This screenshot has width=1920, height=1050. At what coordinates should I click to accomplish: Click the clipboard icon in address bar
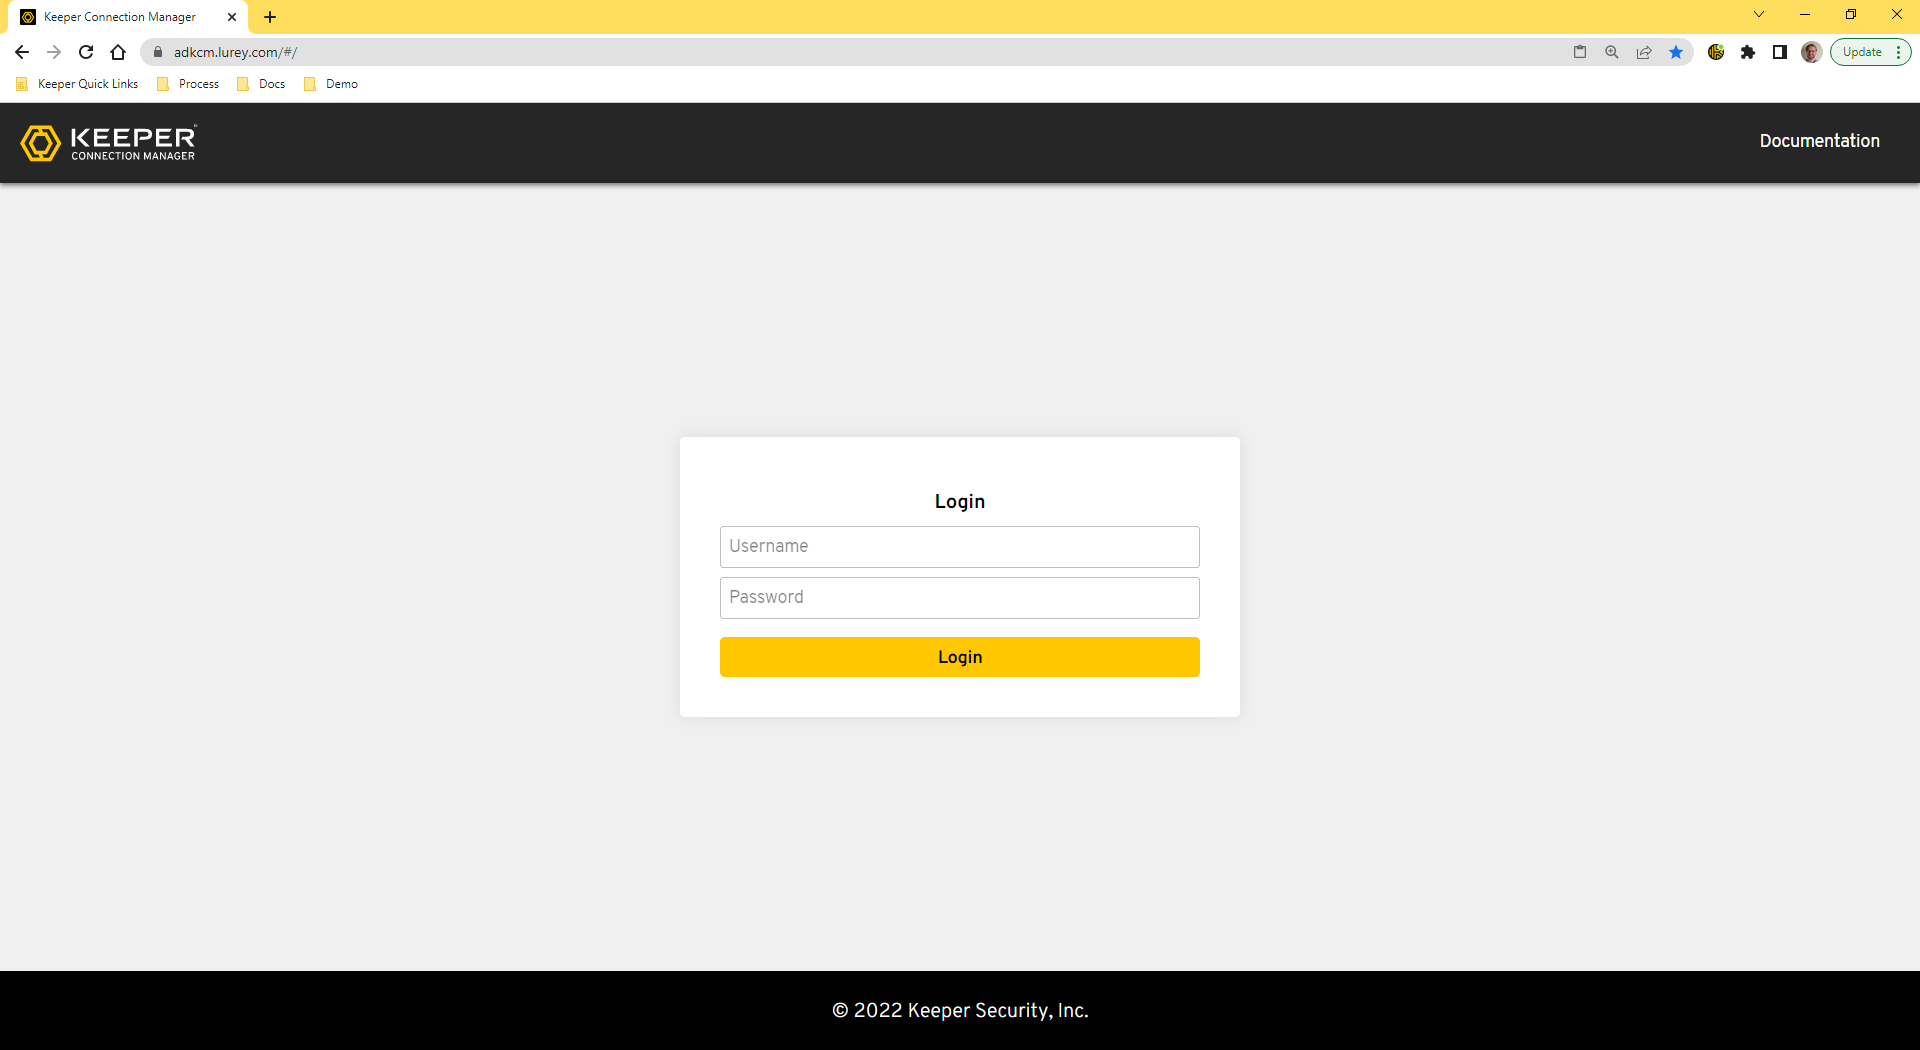point(1580,52)
